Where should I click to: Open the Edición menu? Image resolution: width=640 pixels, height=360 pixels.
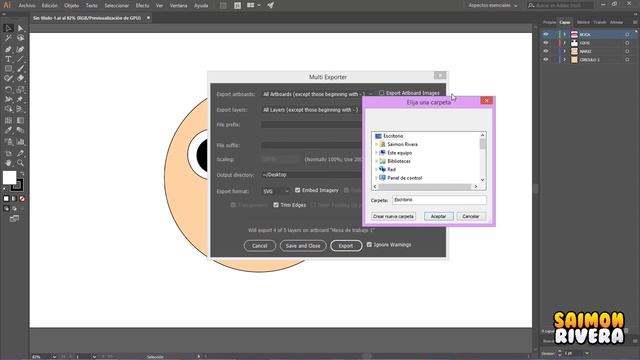50,6
